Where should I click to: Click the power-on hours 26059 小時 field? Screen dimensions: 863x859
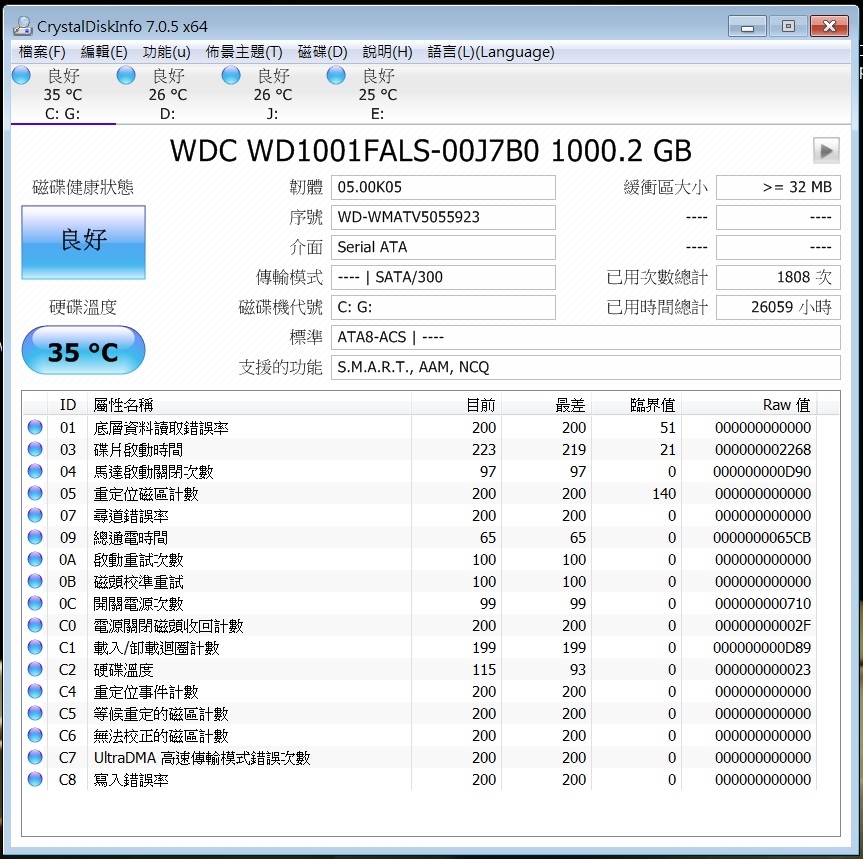point(778,308)
